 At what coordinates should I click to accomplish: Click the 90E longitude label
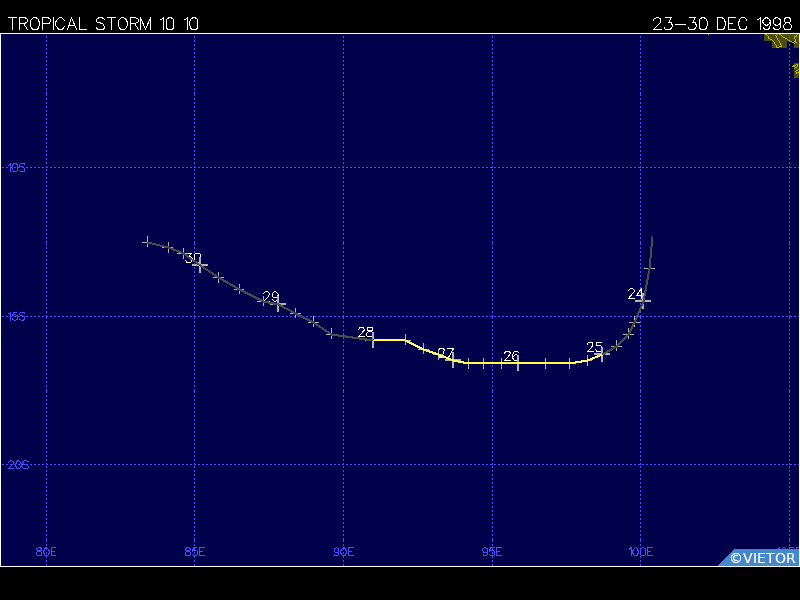(x=343, y=552)
